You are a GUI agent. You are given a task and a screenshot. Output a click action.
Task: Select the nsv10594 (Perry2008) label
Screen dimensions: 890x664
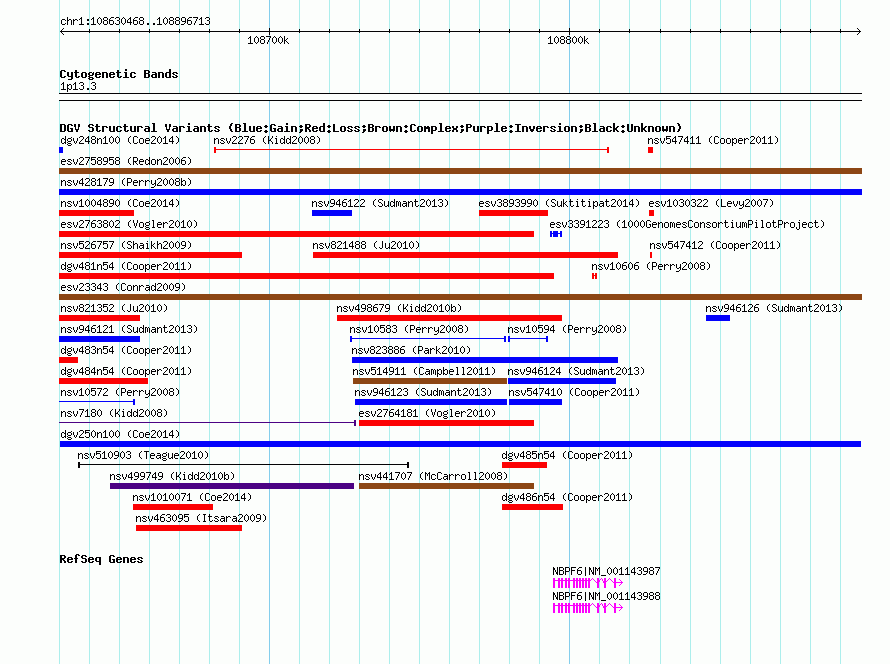point(567,329)
